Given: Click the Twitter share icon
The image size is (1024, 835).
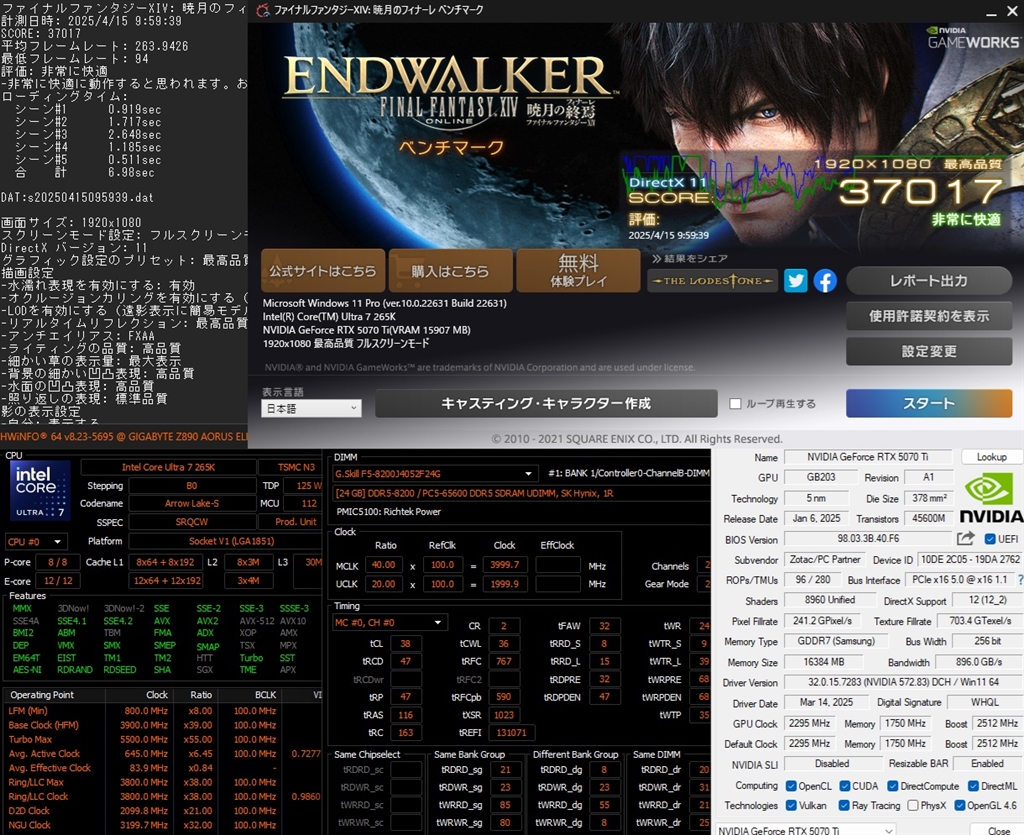Looking at the screenshot, I should point(795,281).
